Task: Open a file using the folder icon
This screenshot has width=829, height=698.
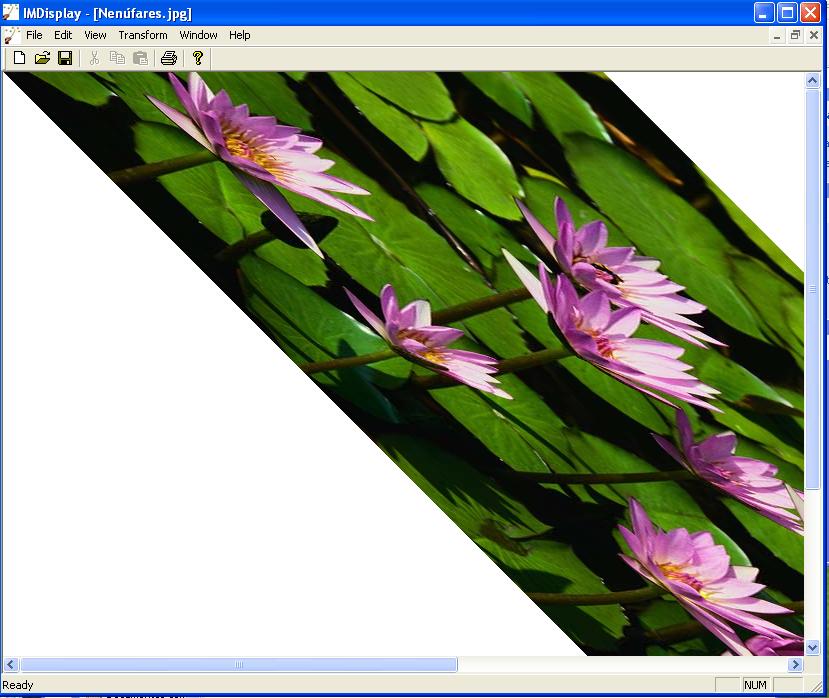Action: point(42,58)
